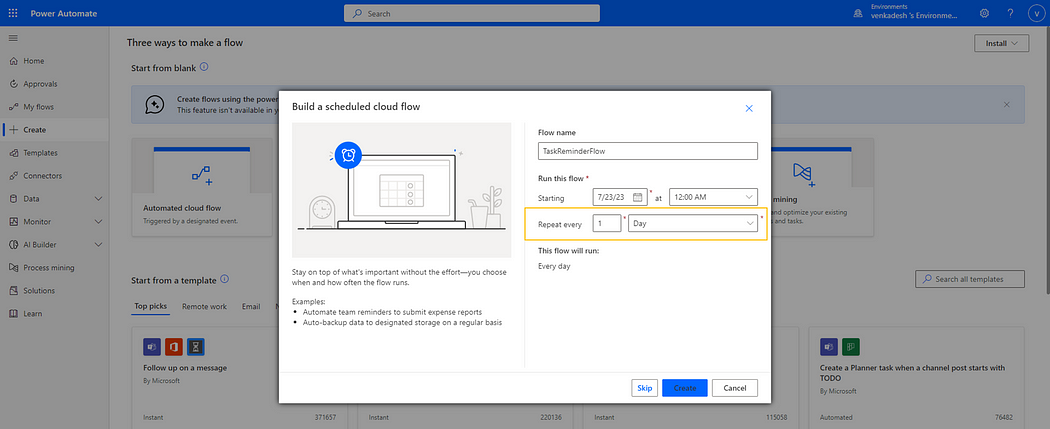Open My flows in navigation

(x=55, y=106)
